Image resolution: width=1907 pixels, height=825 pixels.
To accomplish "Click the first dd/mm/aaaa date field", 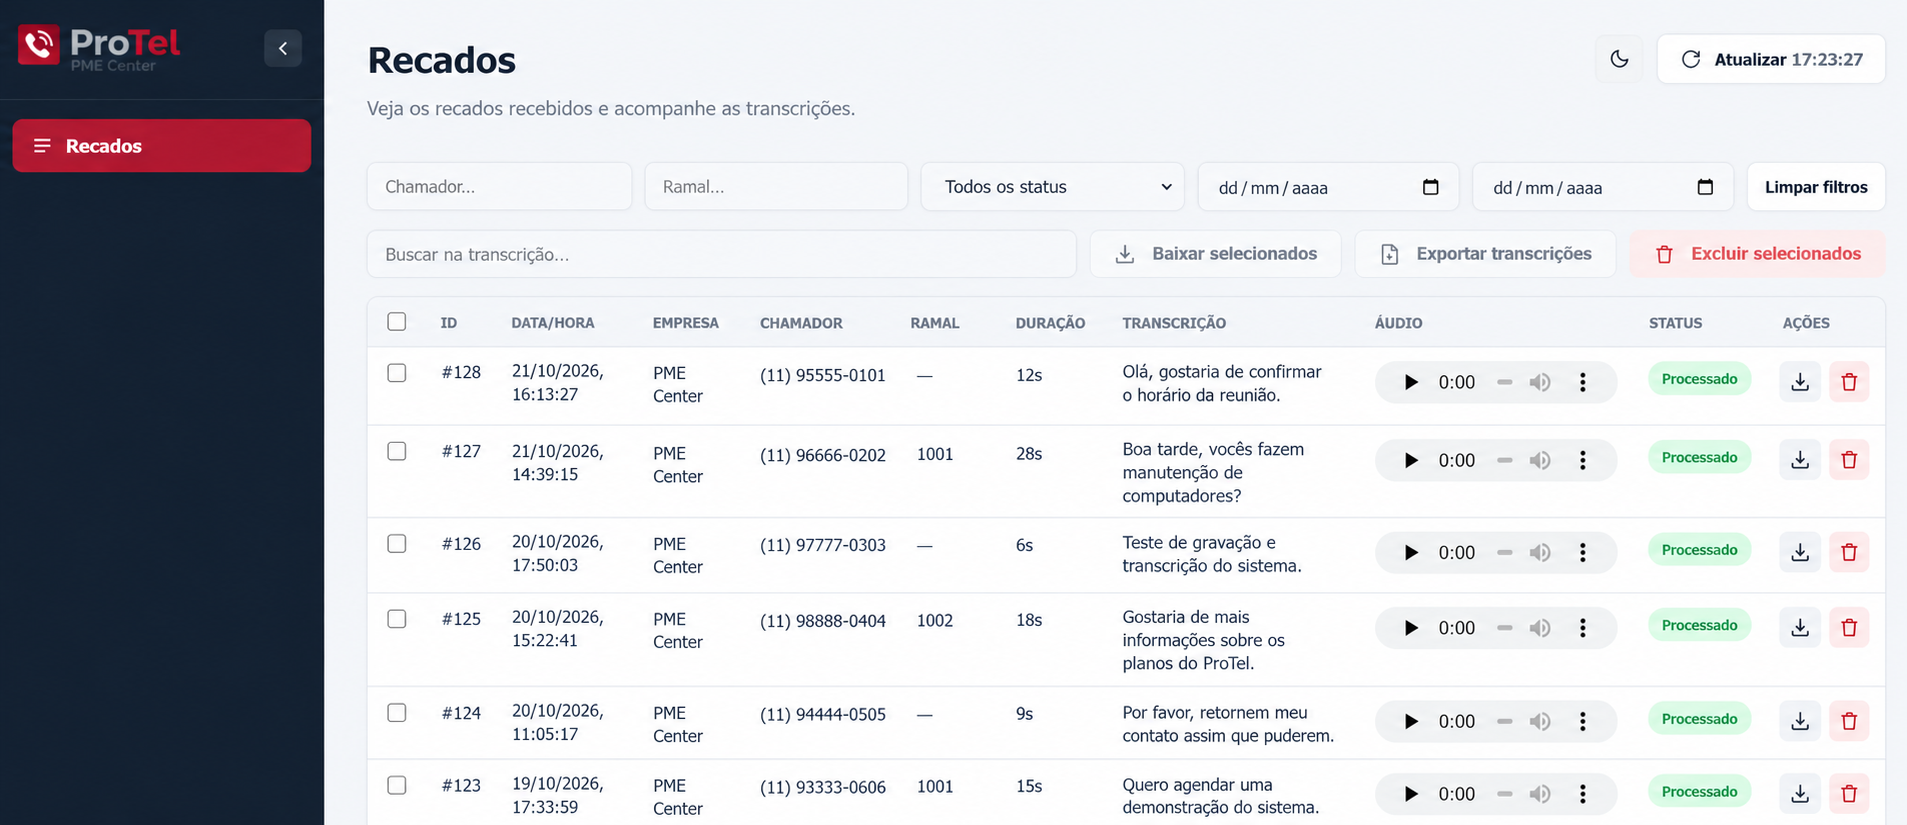I will tap(1328, 187).
